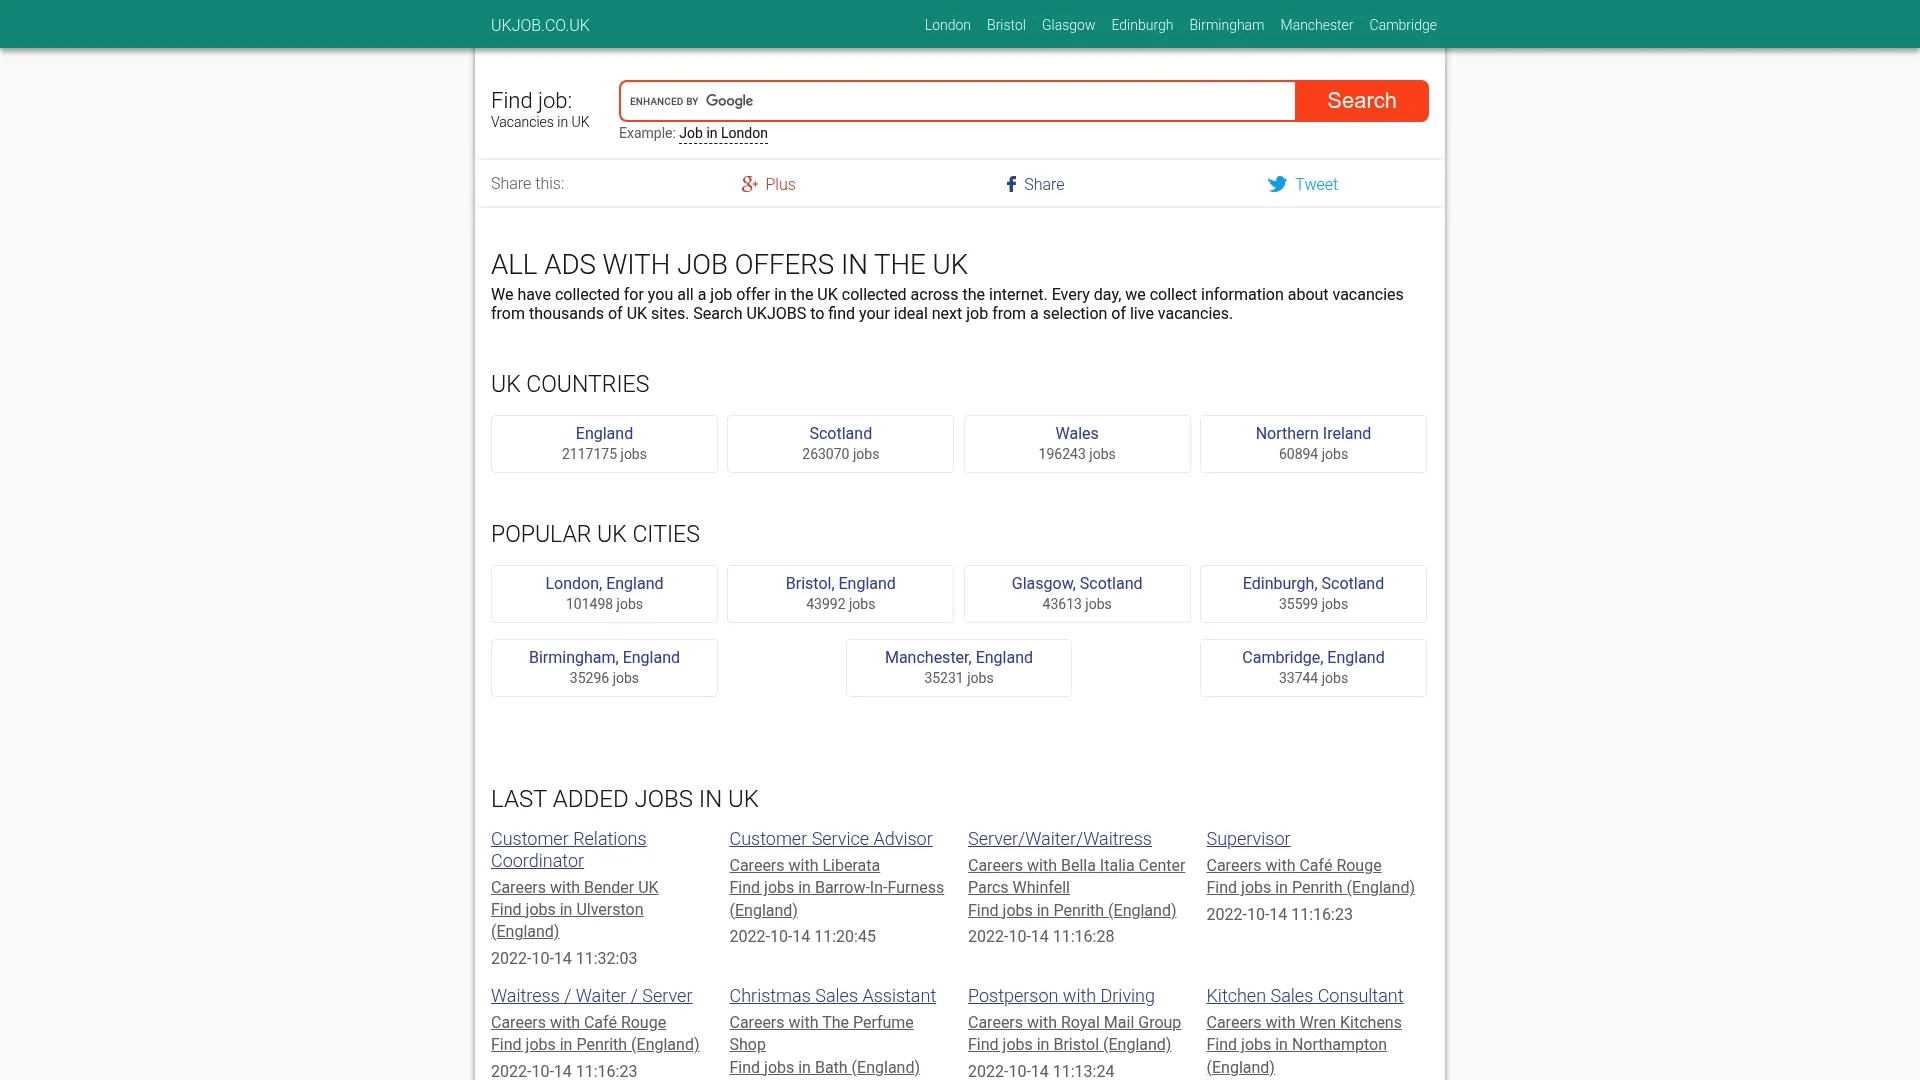Open the Birmingham, England city card
Image resolution: width=1920 pixels, height=1080 pixels.
(x=604, y=668)
